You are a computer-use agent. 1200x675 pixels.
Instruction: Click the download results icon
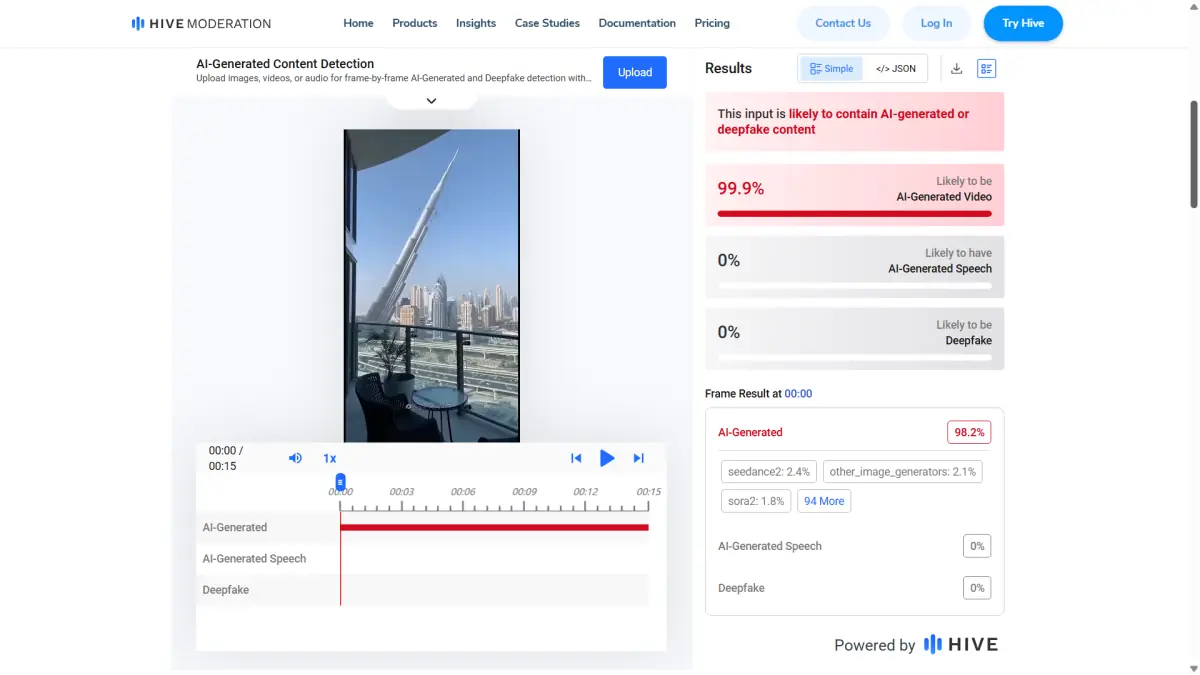956,69
